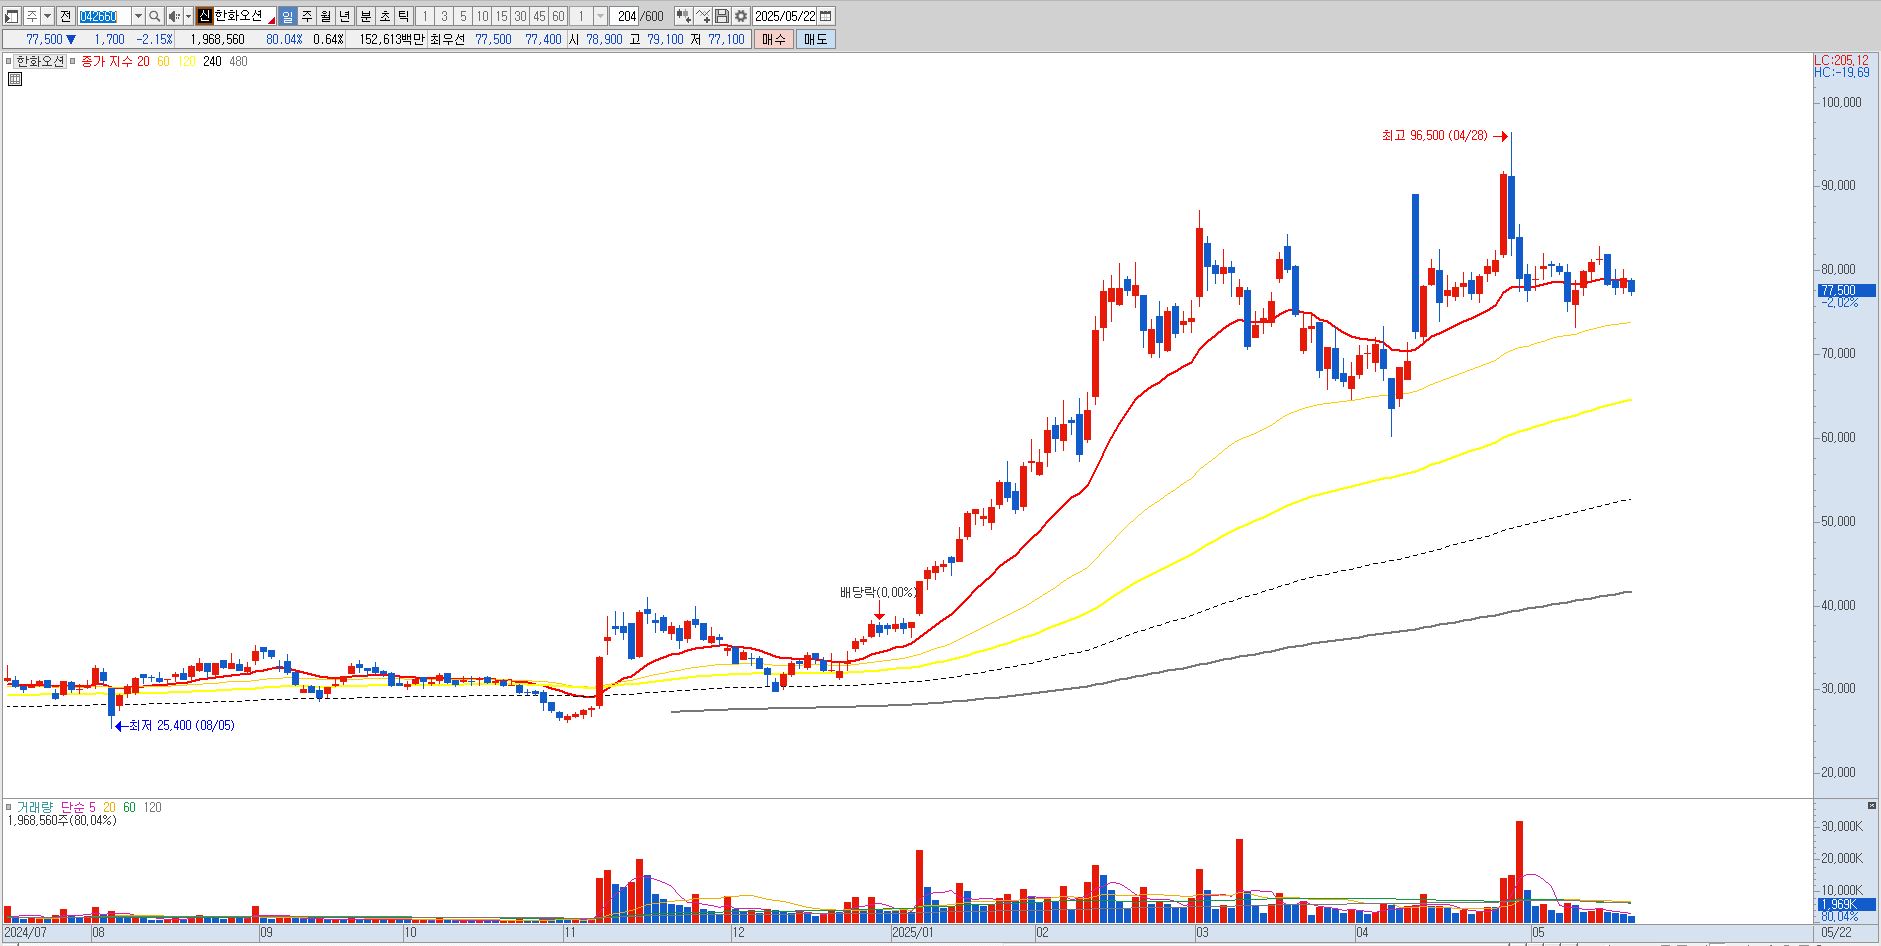Screen dimensions: 1881x946
Task: Click the stock code field 042660
Action: tap(104, 16)
